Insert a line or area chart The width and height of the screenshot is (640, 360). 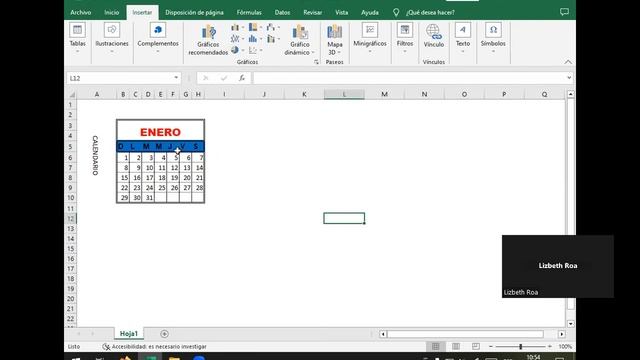point(235,39)
